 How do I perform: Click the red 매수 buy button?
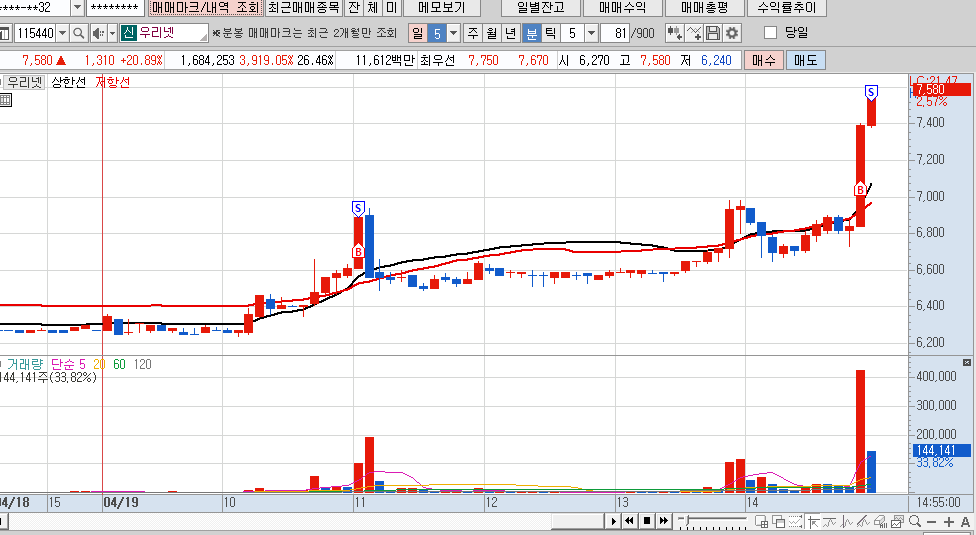(x=764, y=60)
